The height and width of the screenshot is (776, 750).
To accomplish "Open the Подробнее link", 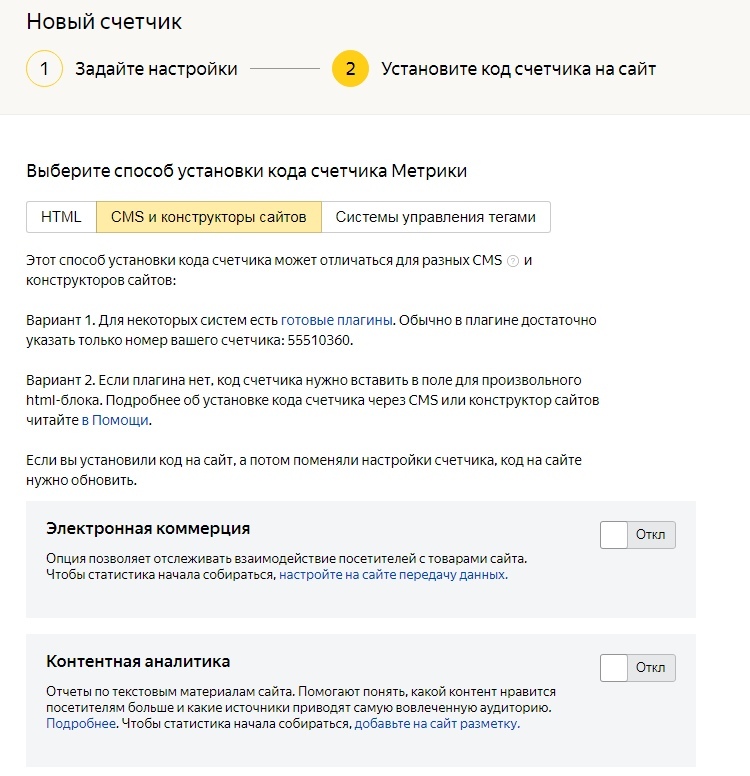I will pyautogui.click(x=81, y=723).
